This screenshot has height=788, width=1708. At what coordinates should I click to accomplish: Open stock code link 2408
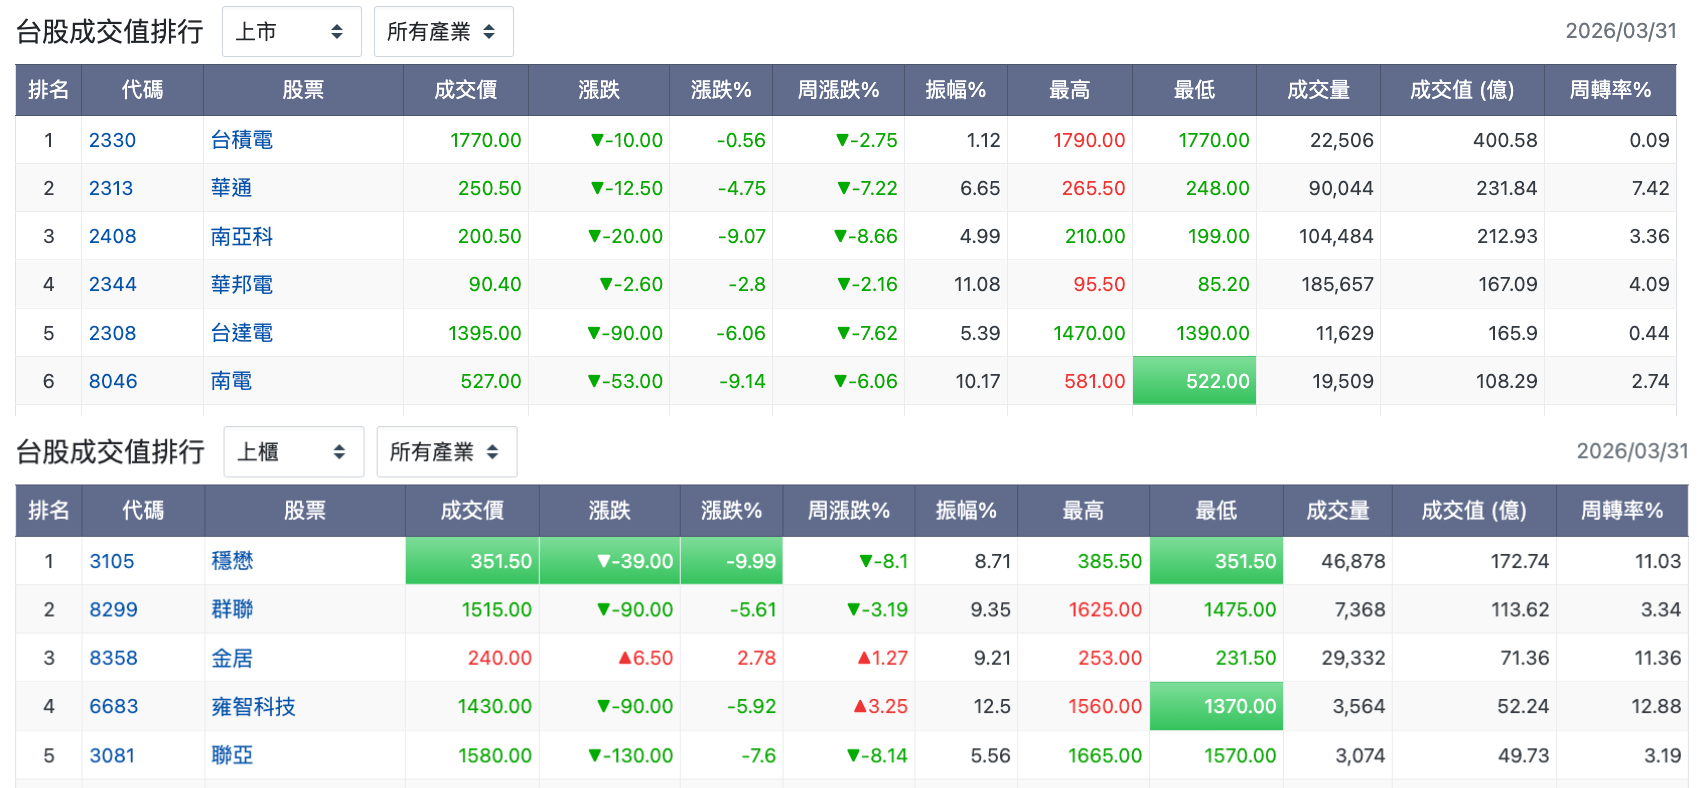click(x=112, y=236)
